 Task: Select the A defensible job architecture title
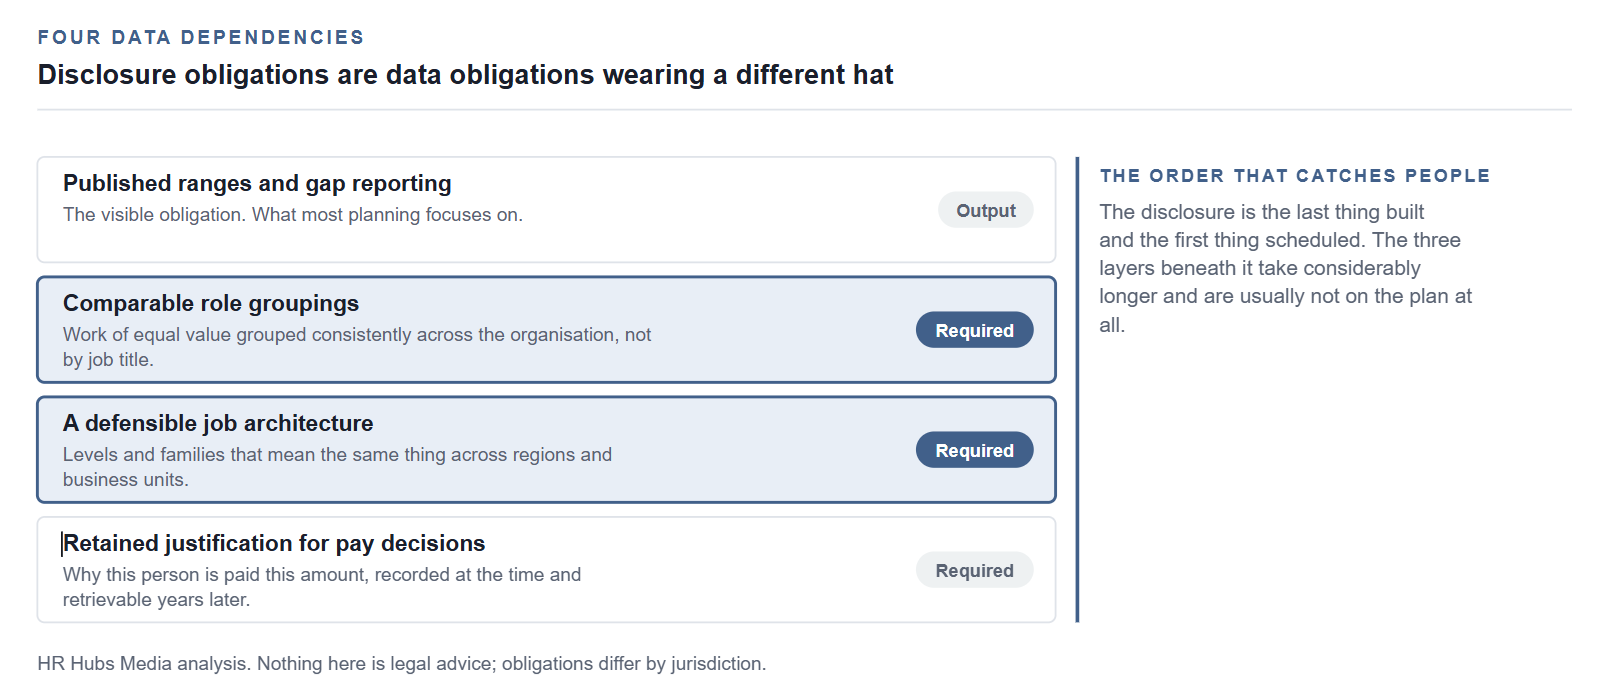point(218,423)
